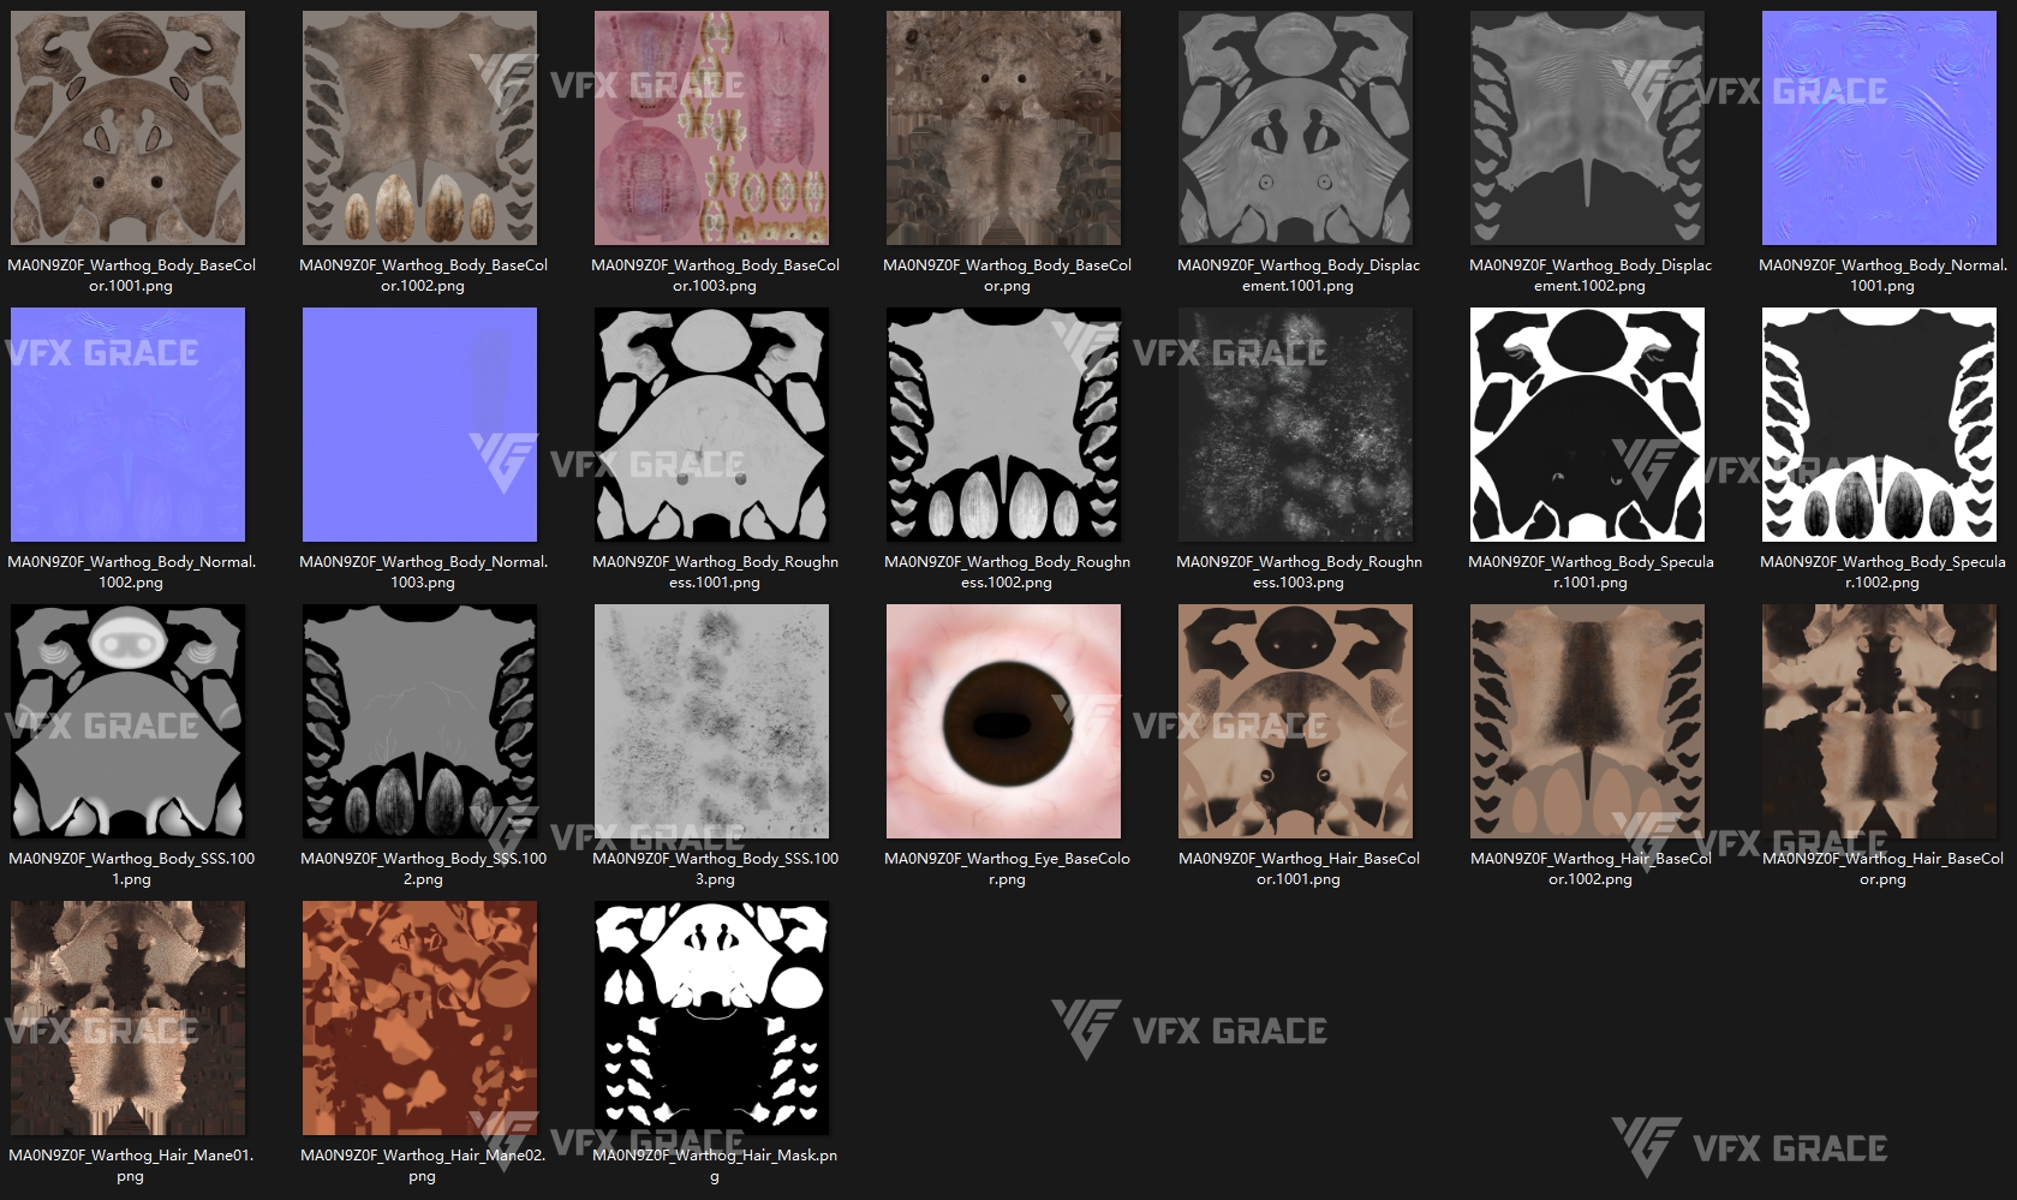Screen dimensions: 2017x1200
Task: Open the Warthog_Body_BaseColor.1003.png pink texture
Action: (x=711, y=128)
